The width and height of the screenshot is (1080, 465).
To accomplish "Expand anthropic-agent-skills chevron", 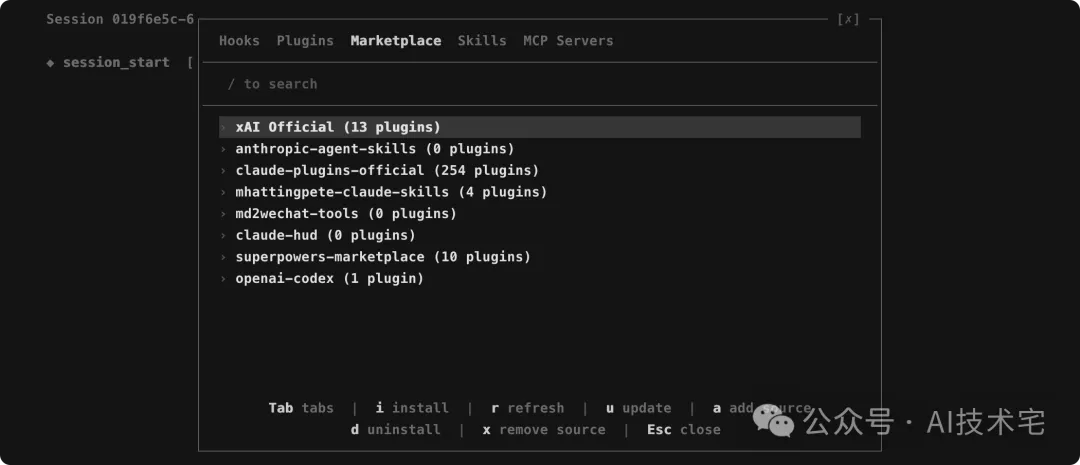I will (223, 149).
